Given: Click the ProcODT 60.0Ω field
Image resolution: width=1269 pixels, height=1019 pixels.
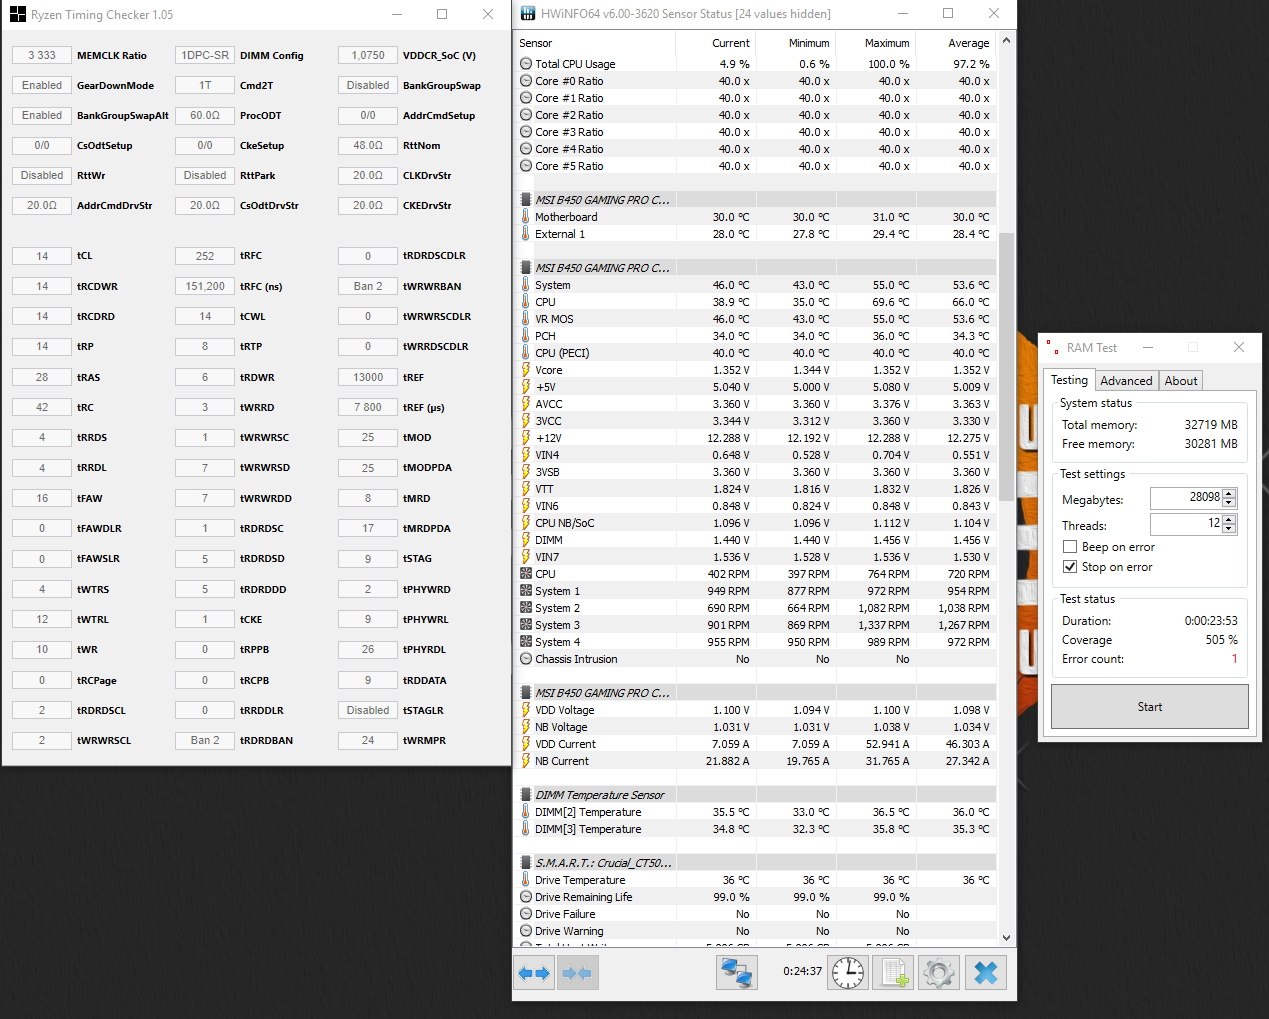Looking at the screenshot, I should coord(205,115).
